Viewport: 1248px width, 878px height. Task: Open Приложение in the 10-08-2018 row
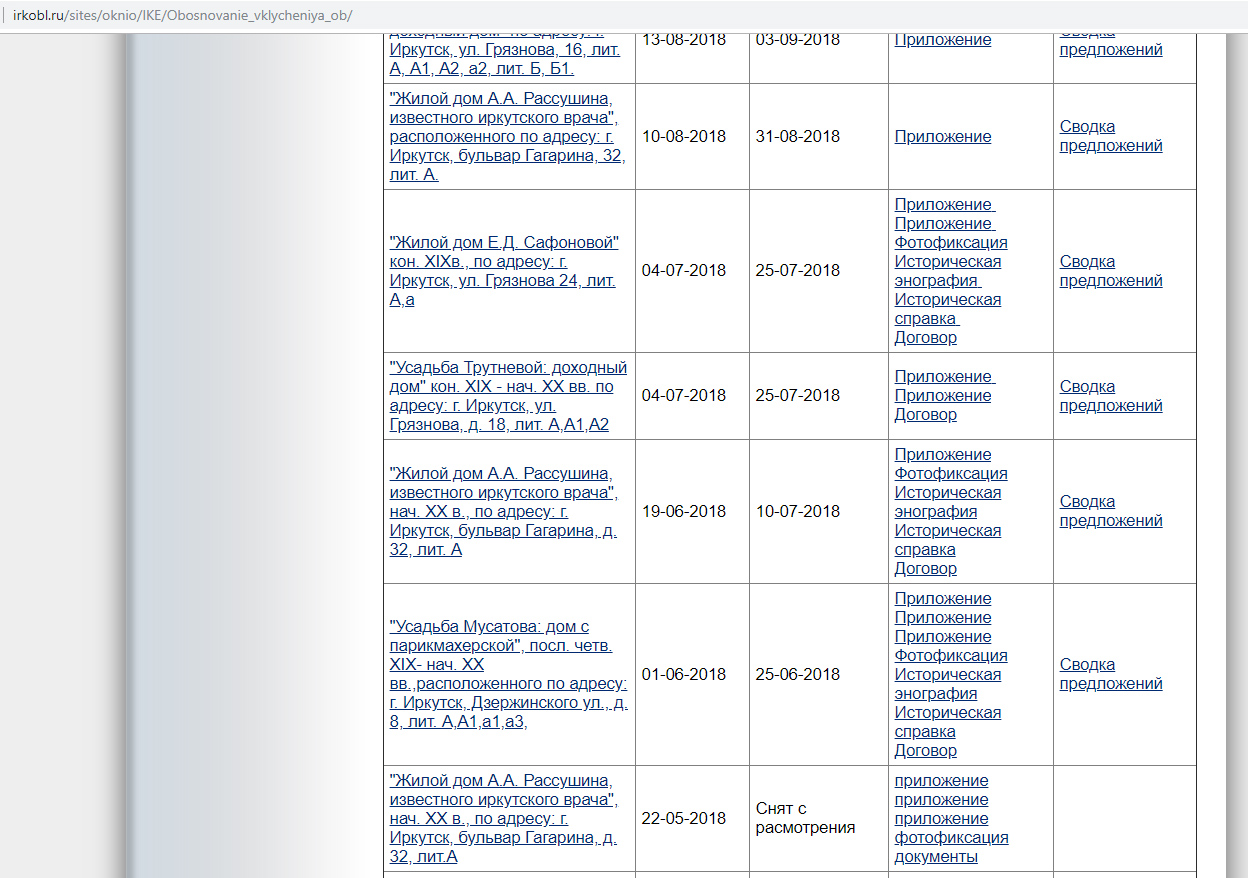click(942, 137)
